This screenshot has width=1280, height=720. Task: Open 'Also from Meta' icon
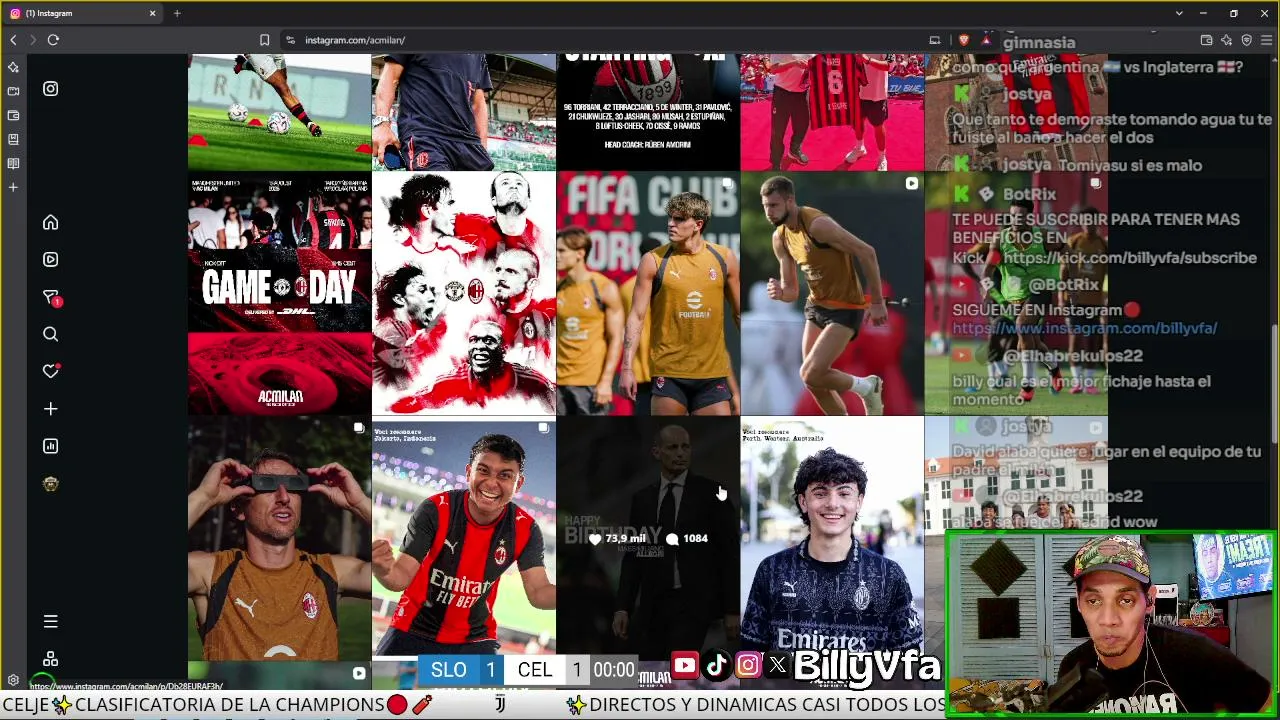[50, 659]
